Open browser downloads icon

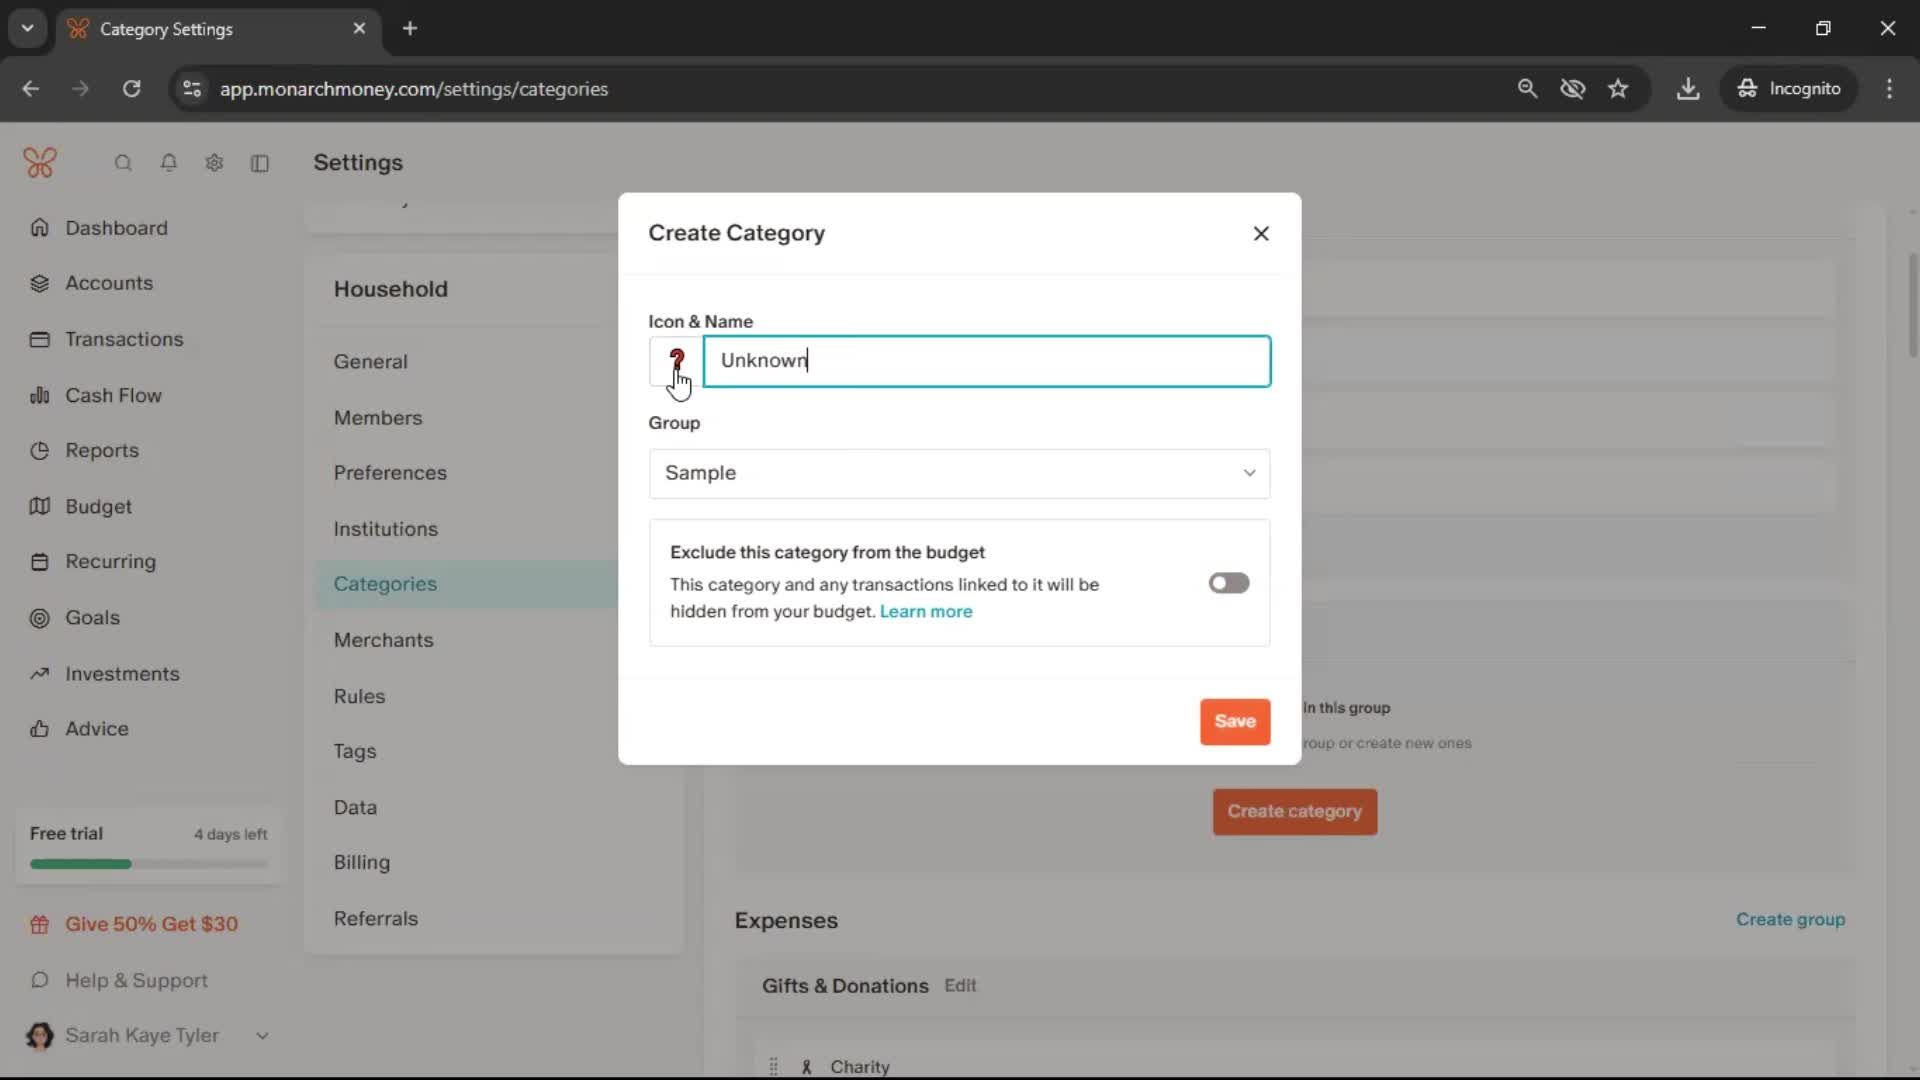click(x=1687, y=89)
